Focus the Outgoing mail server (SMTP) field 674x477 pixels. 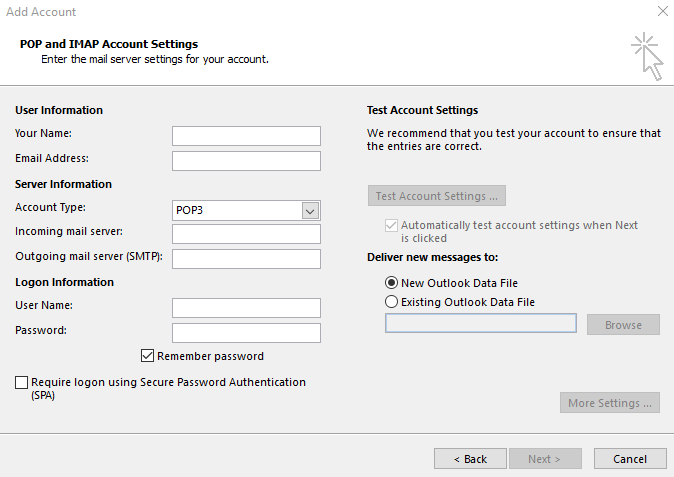coord(246,259)
